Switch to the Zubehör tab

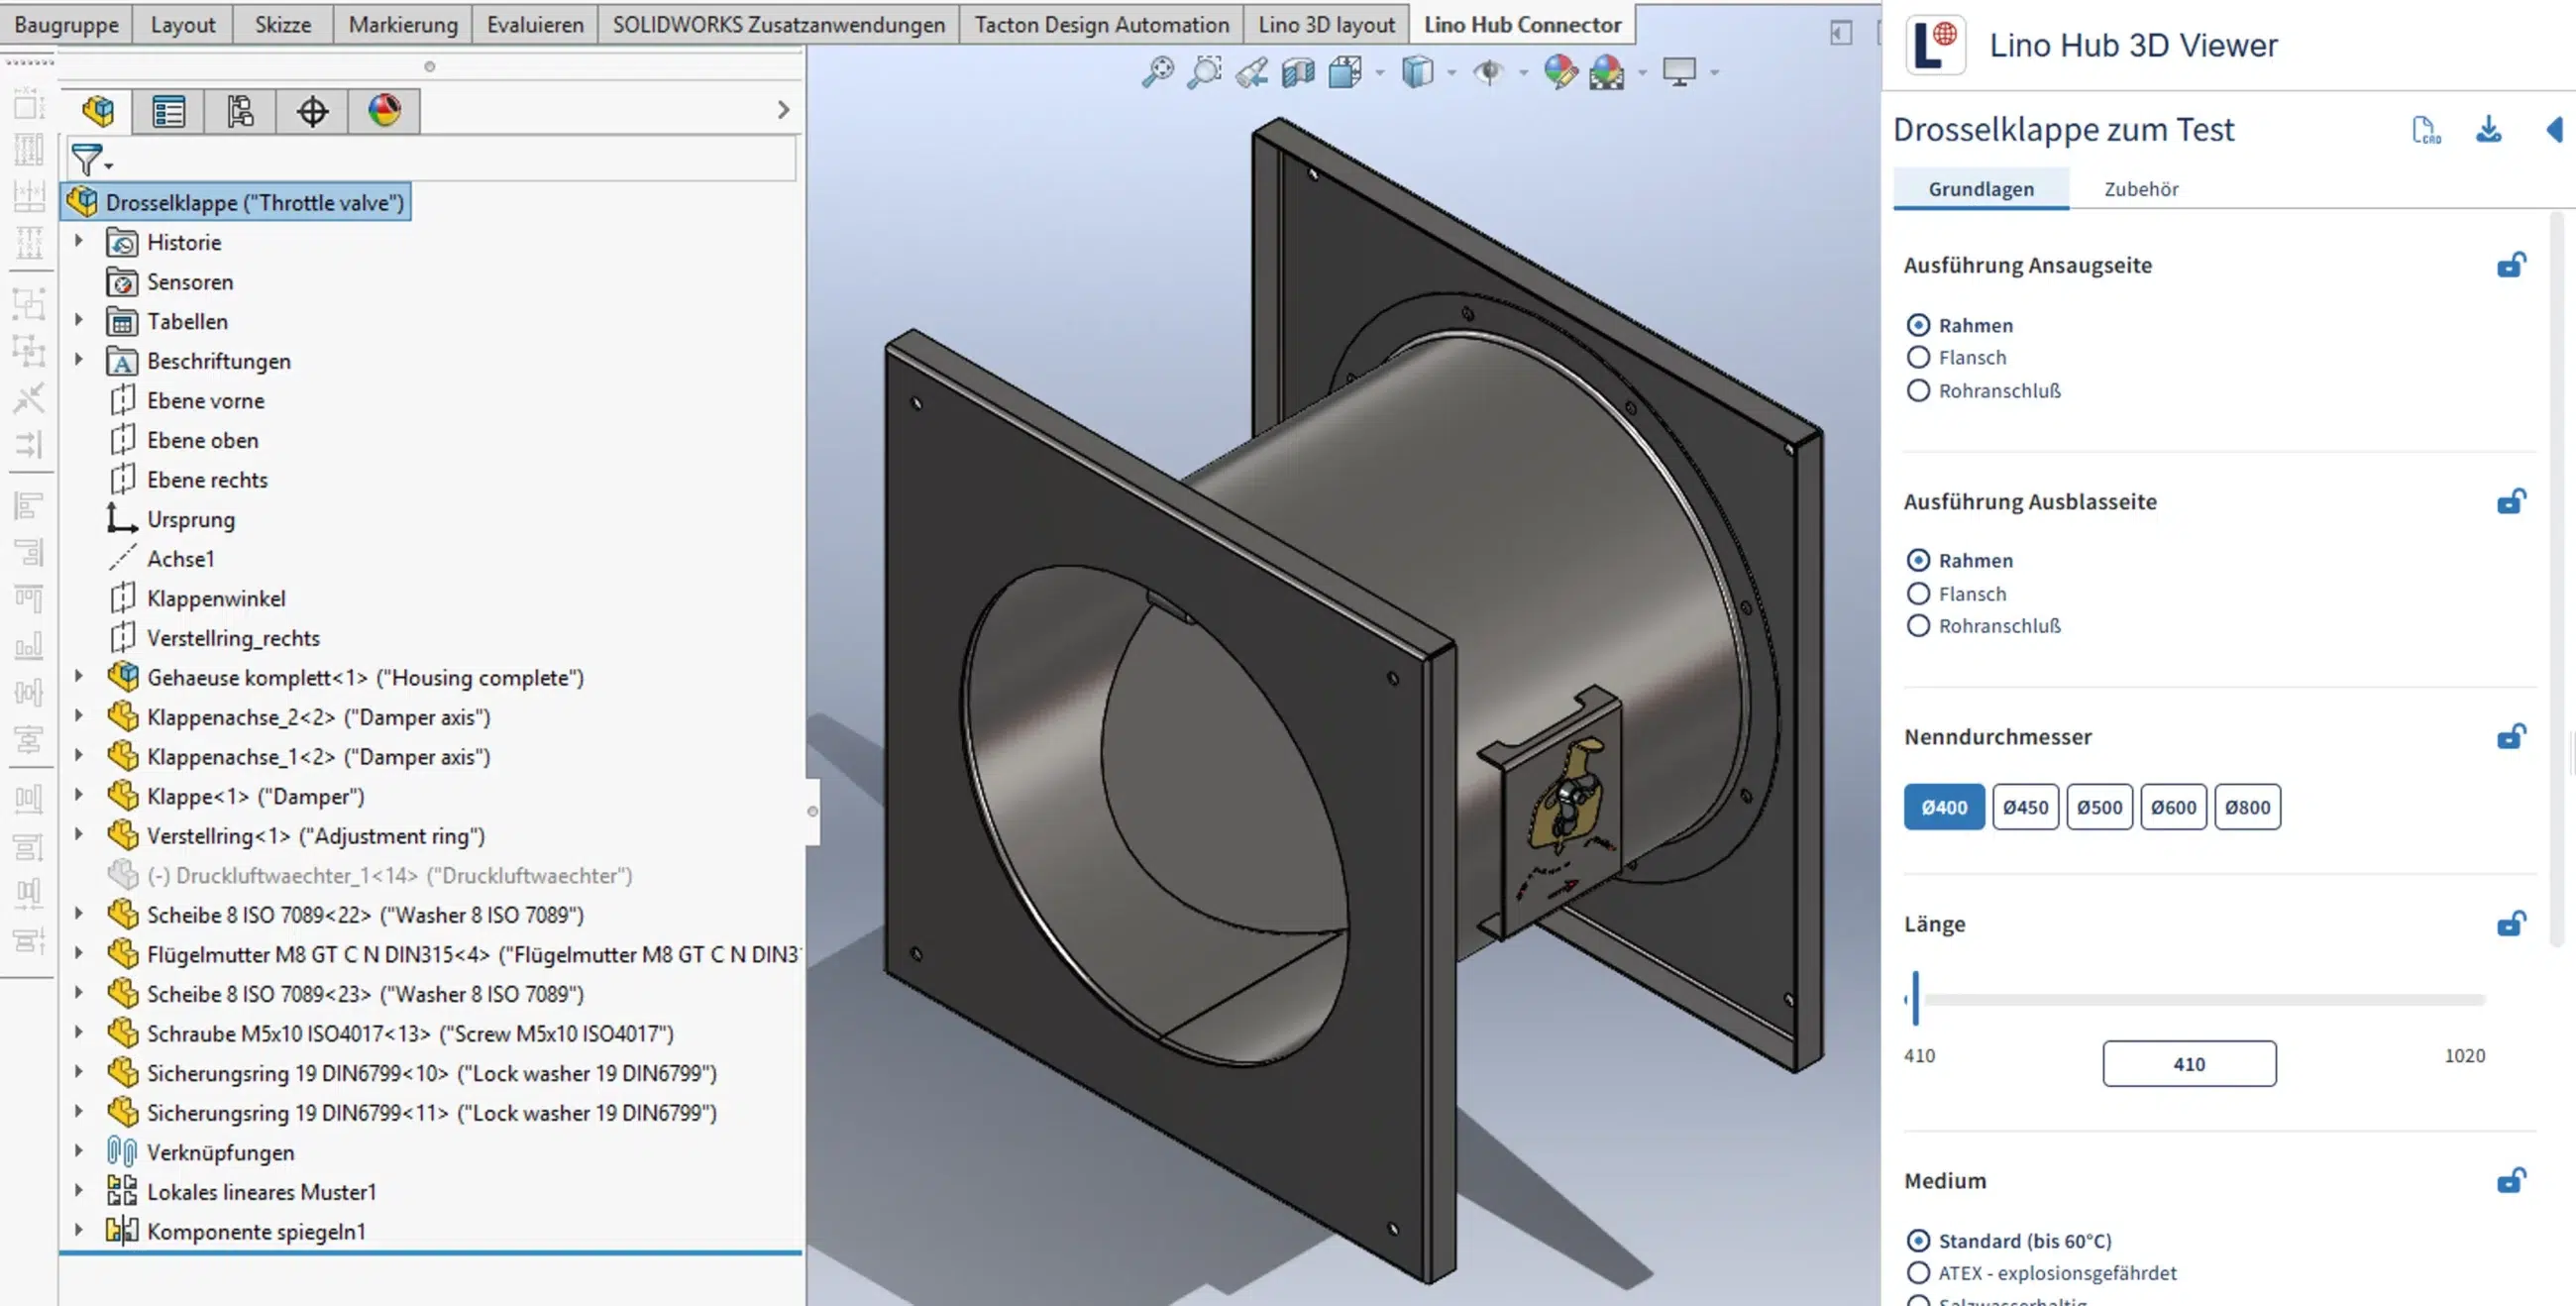click(2141, 189)
